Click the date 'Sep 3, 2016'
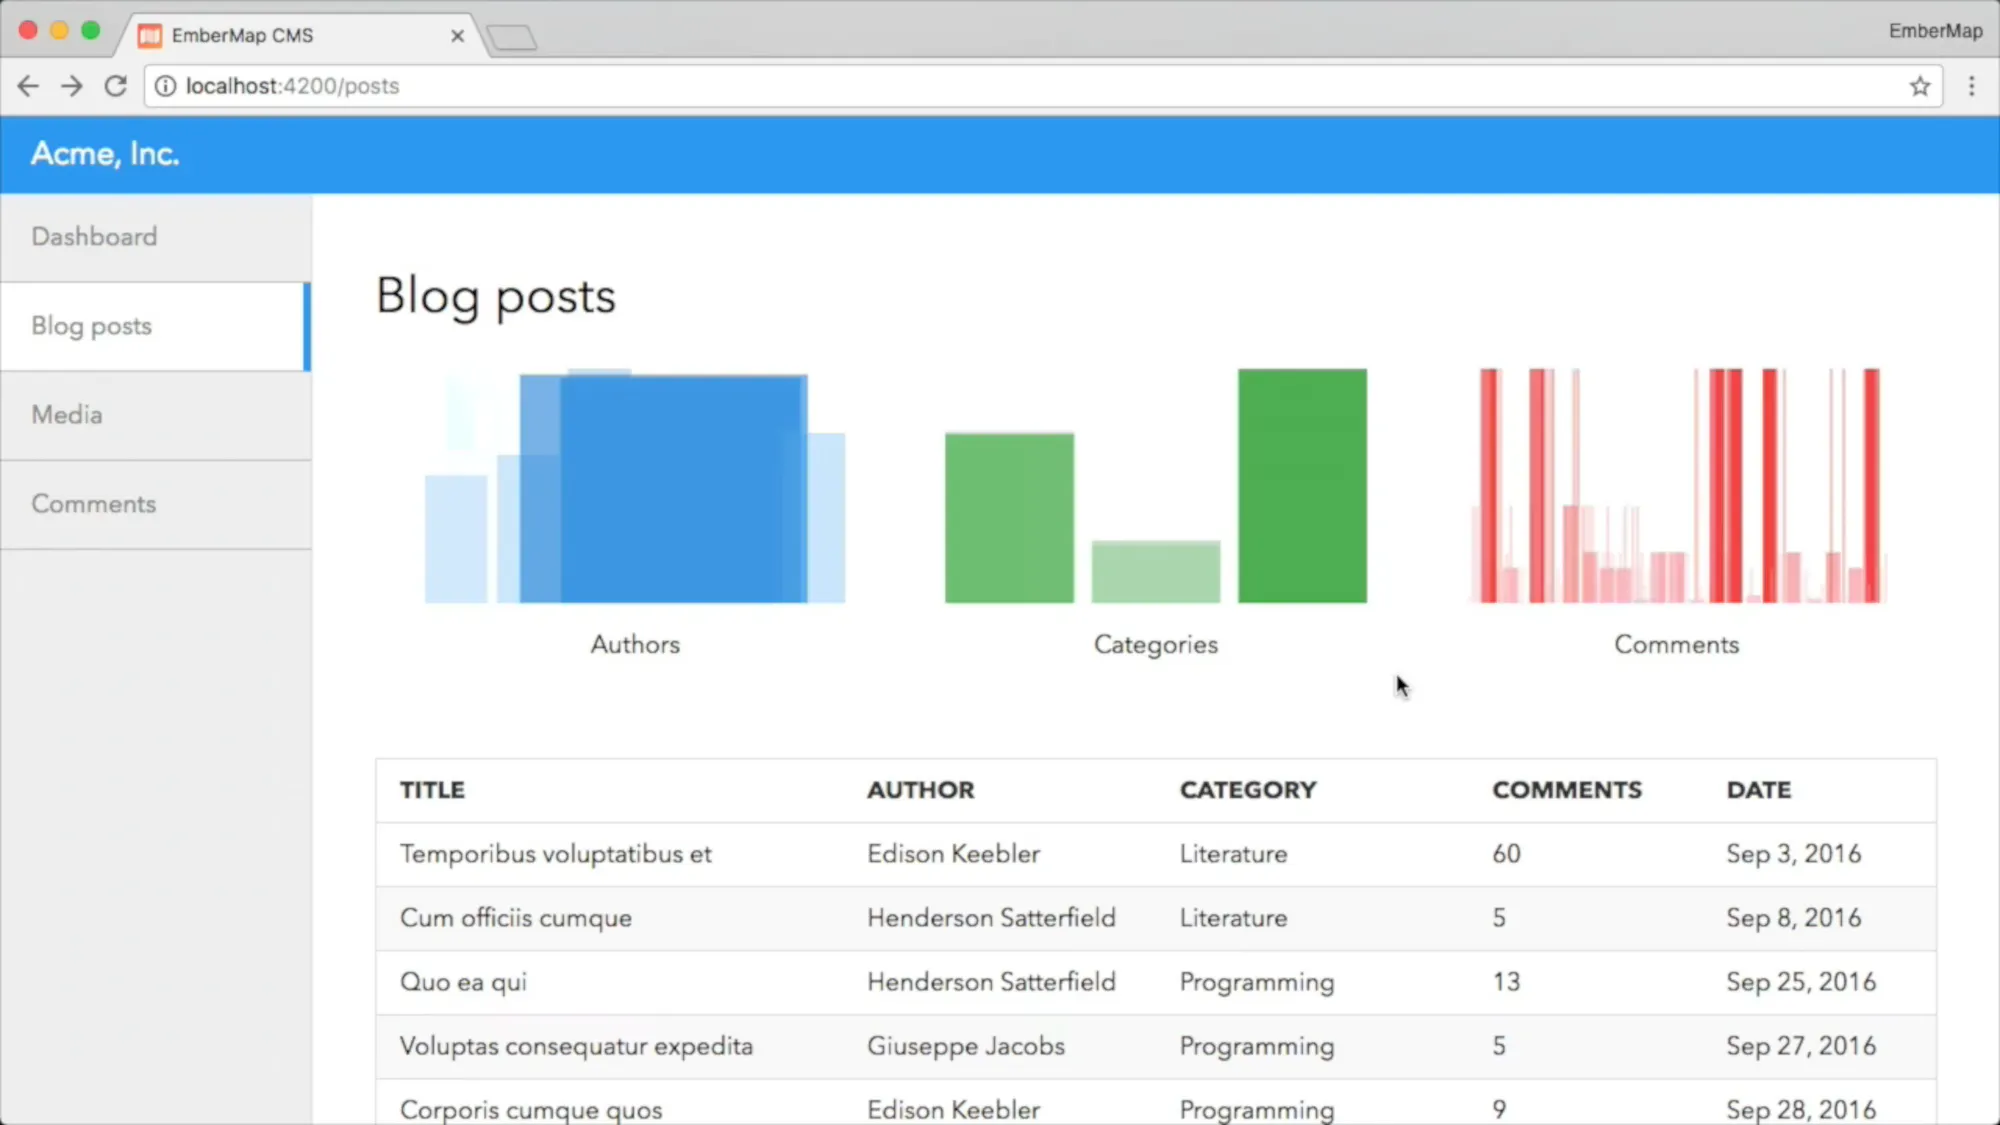The image size is (2000, 1125). pyautogui.click(x=1794, y=854)
